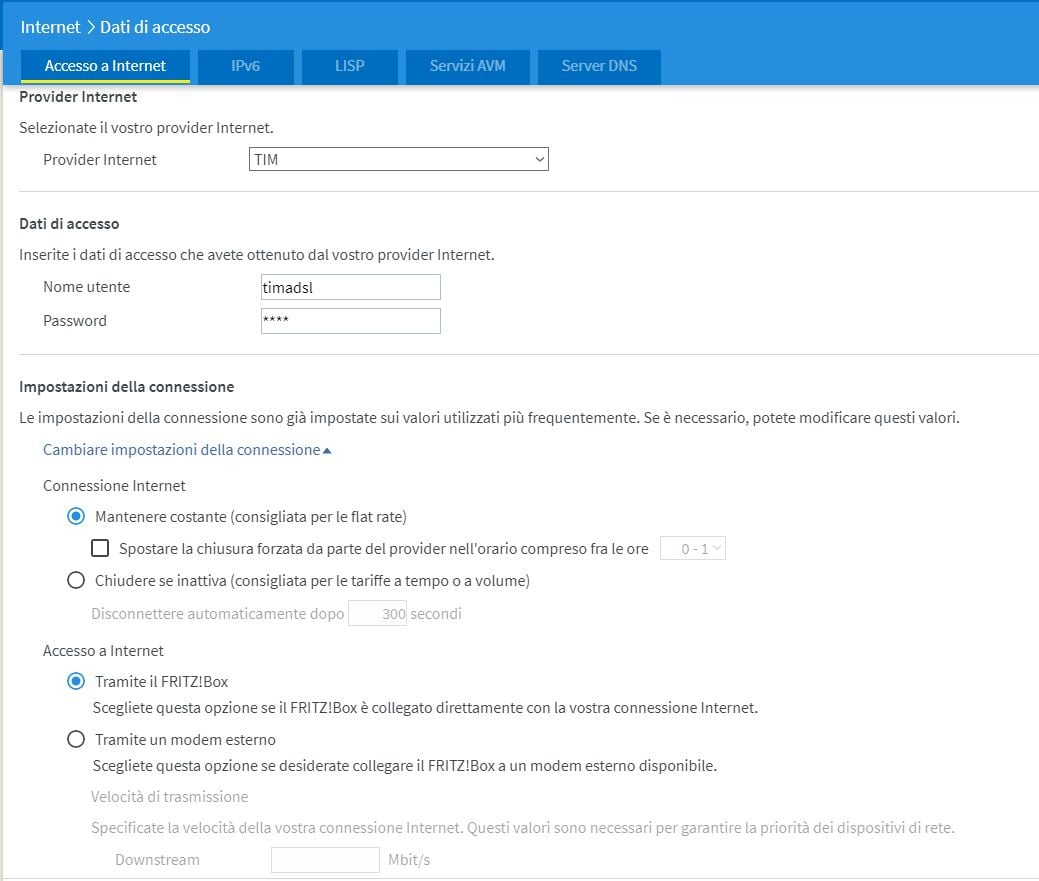The width and height of the screenshot is (1039, 881).
Task: Select the Mantenere costante radio button
Action: coord(75,517)
